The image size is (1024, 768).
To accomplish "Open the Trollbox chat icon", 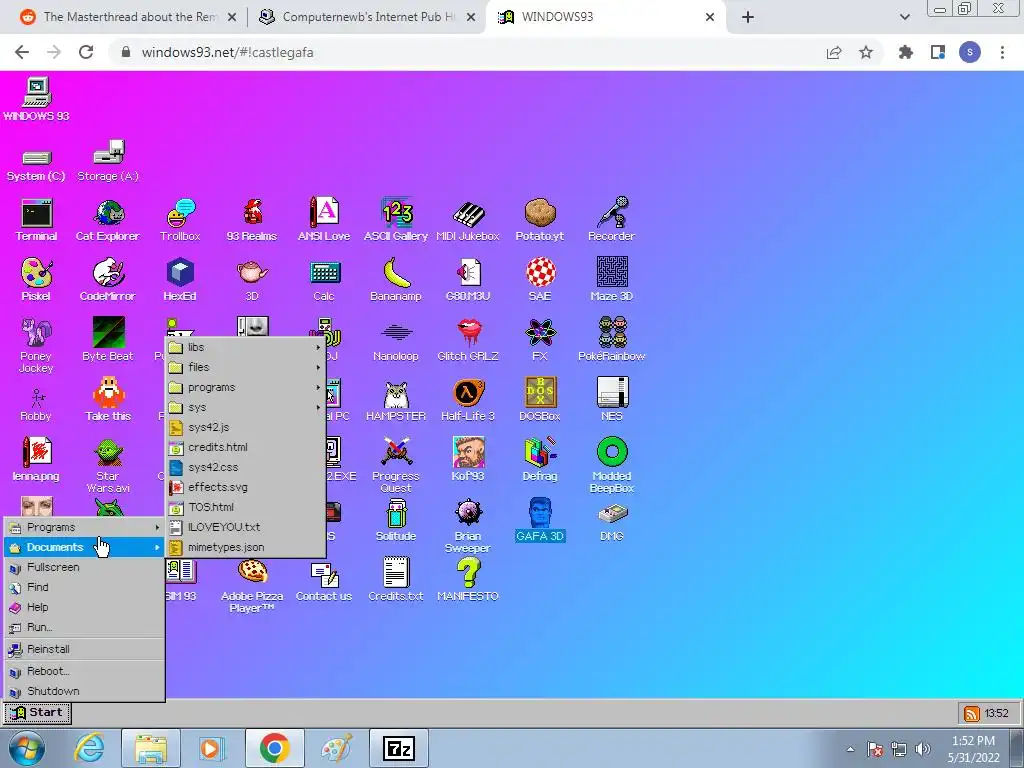I will click(180, 220).
